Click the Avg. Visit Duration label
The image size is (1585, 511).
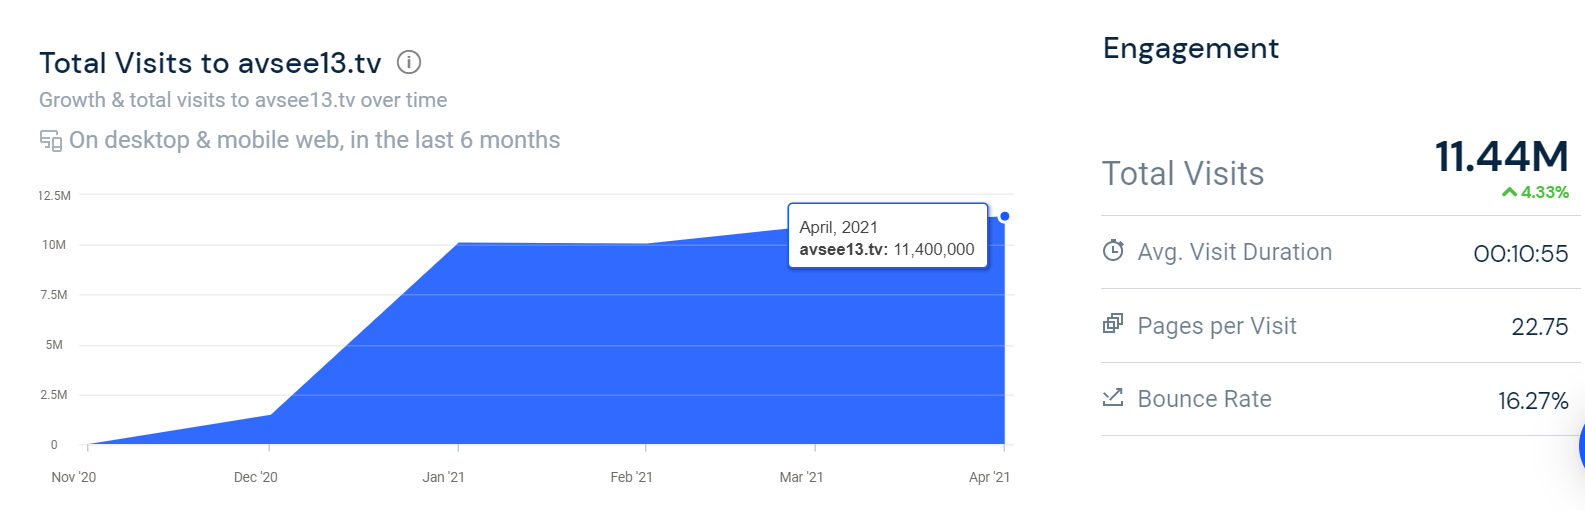pyautogui.click(x=1235, y=252)
